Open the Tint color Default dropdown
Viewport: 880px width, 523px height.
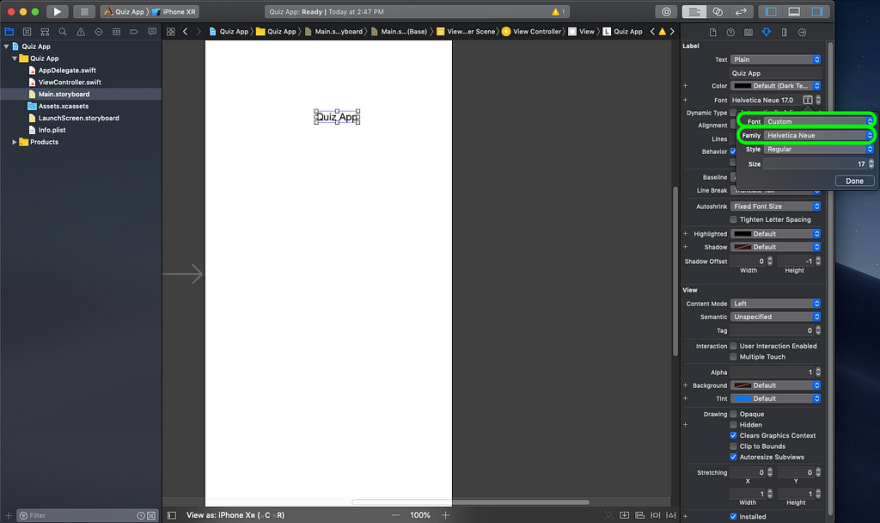click(776, 398)
